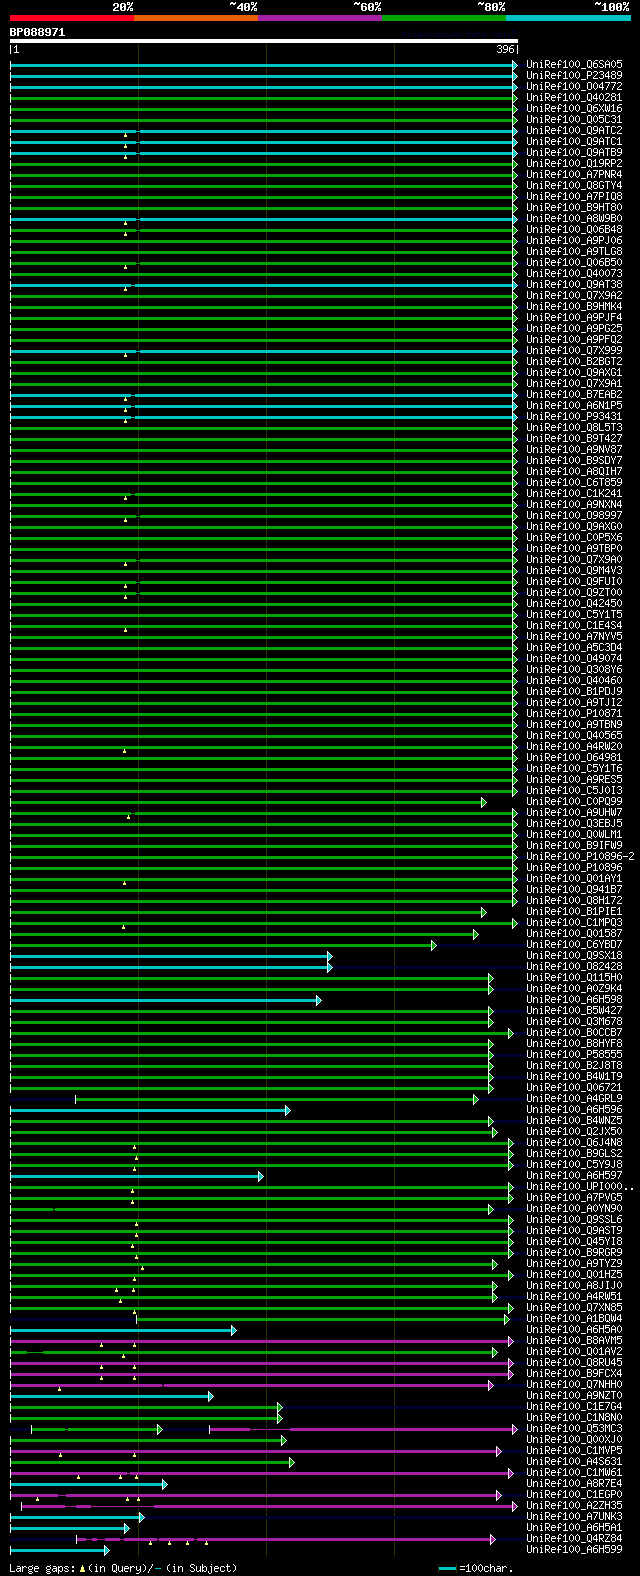Screen dimensions: 640x1576
Task: Select the UniRef100_A2ZH35 label
Action: click(574, 1506)
